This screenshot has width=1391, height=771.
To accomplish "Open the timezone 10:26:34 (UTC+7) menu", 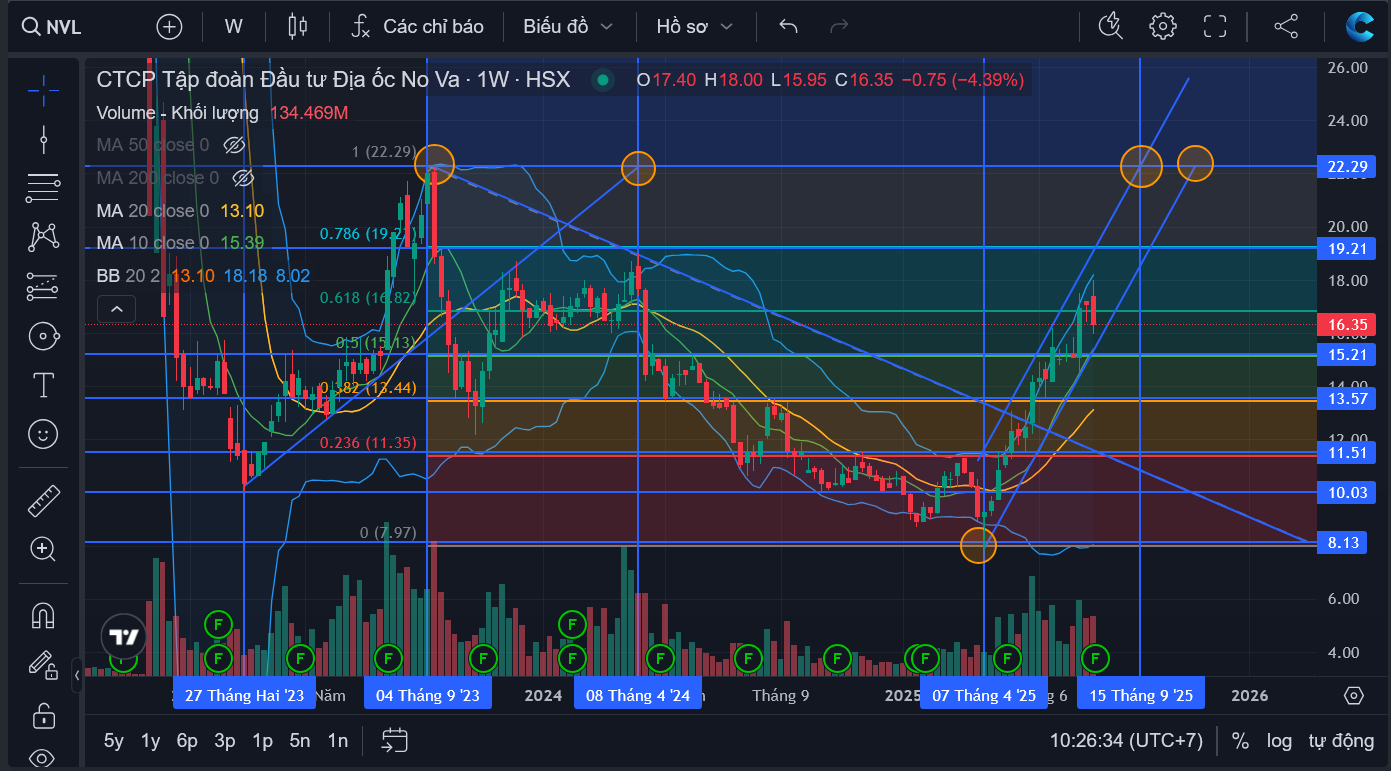I will [1126, 741].
